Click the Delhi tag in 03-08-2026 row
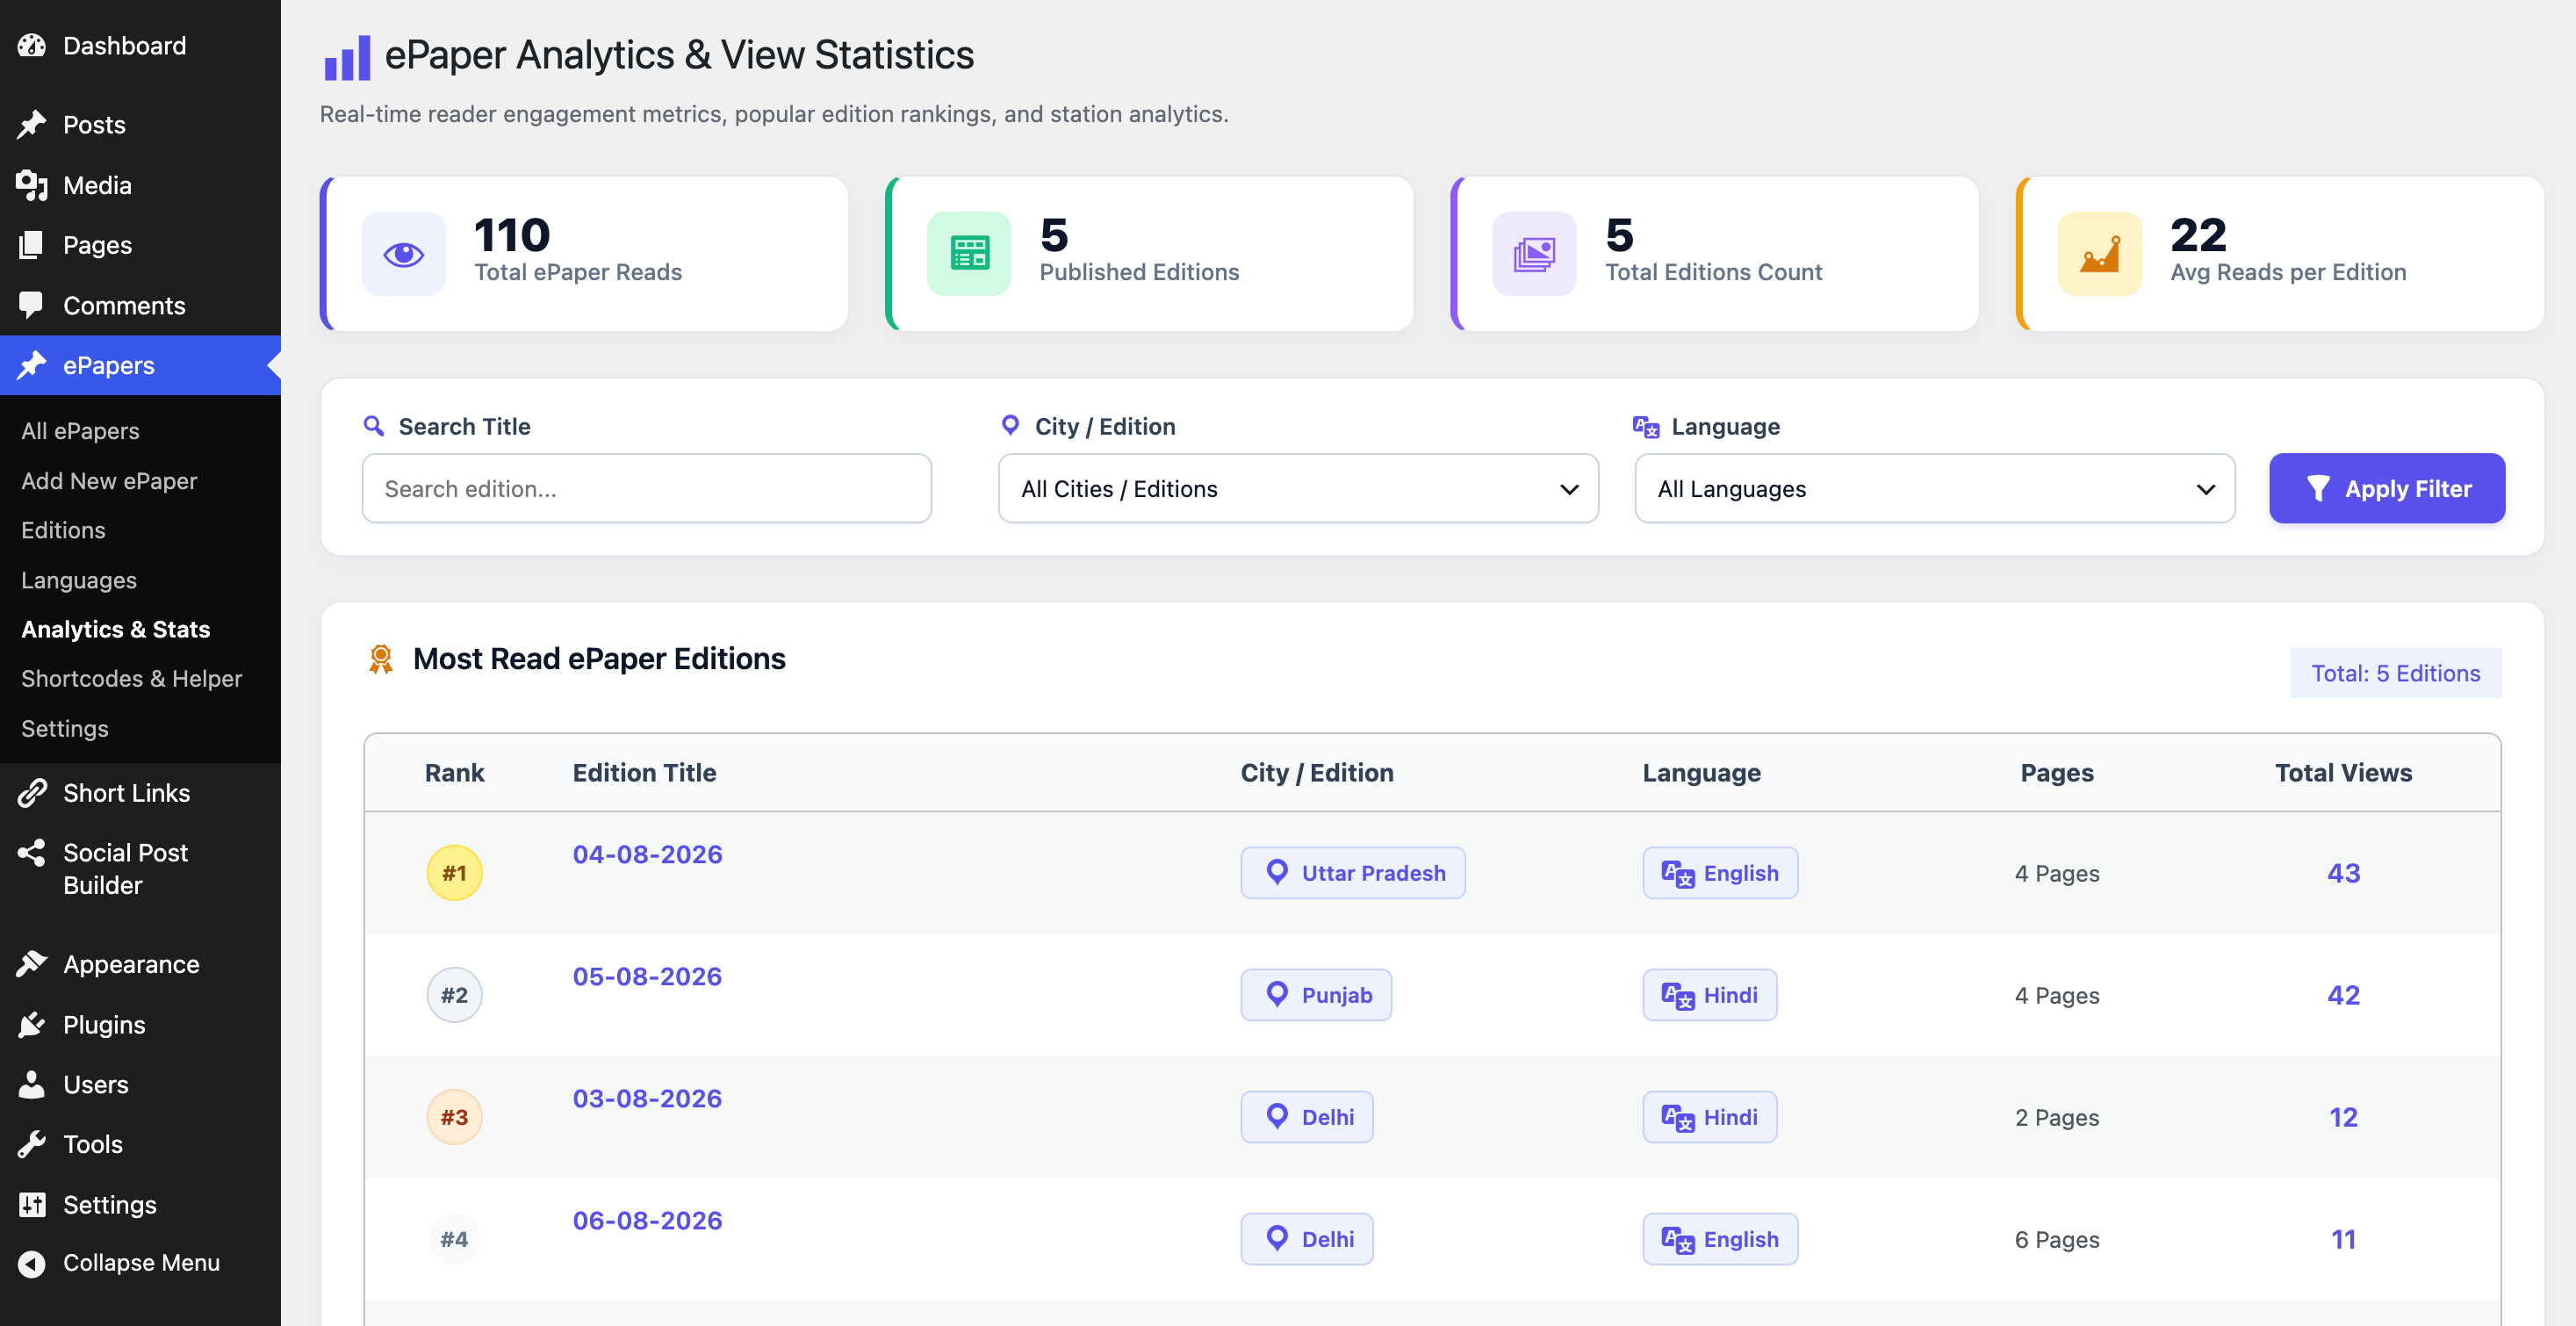 pyautogui.click(x=1307, y=1117)
